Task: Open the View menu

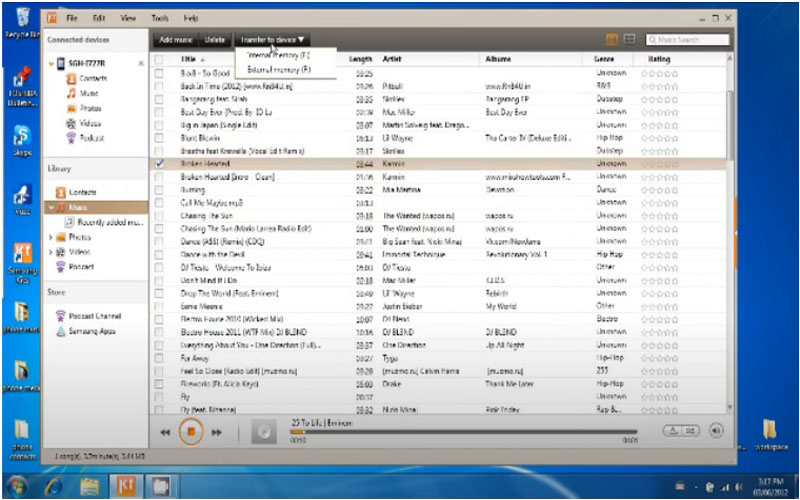Action: (x=128, y=18)
